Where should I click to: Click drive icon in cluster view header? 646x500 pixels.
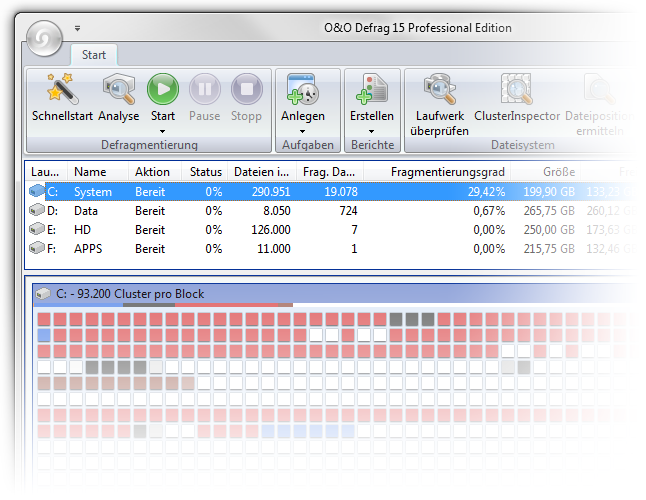[43, 293]
